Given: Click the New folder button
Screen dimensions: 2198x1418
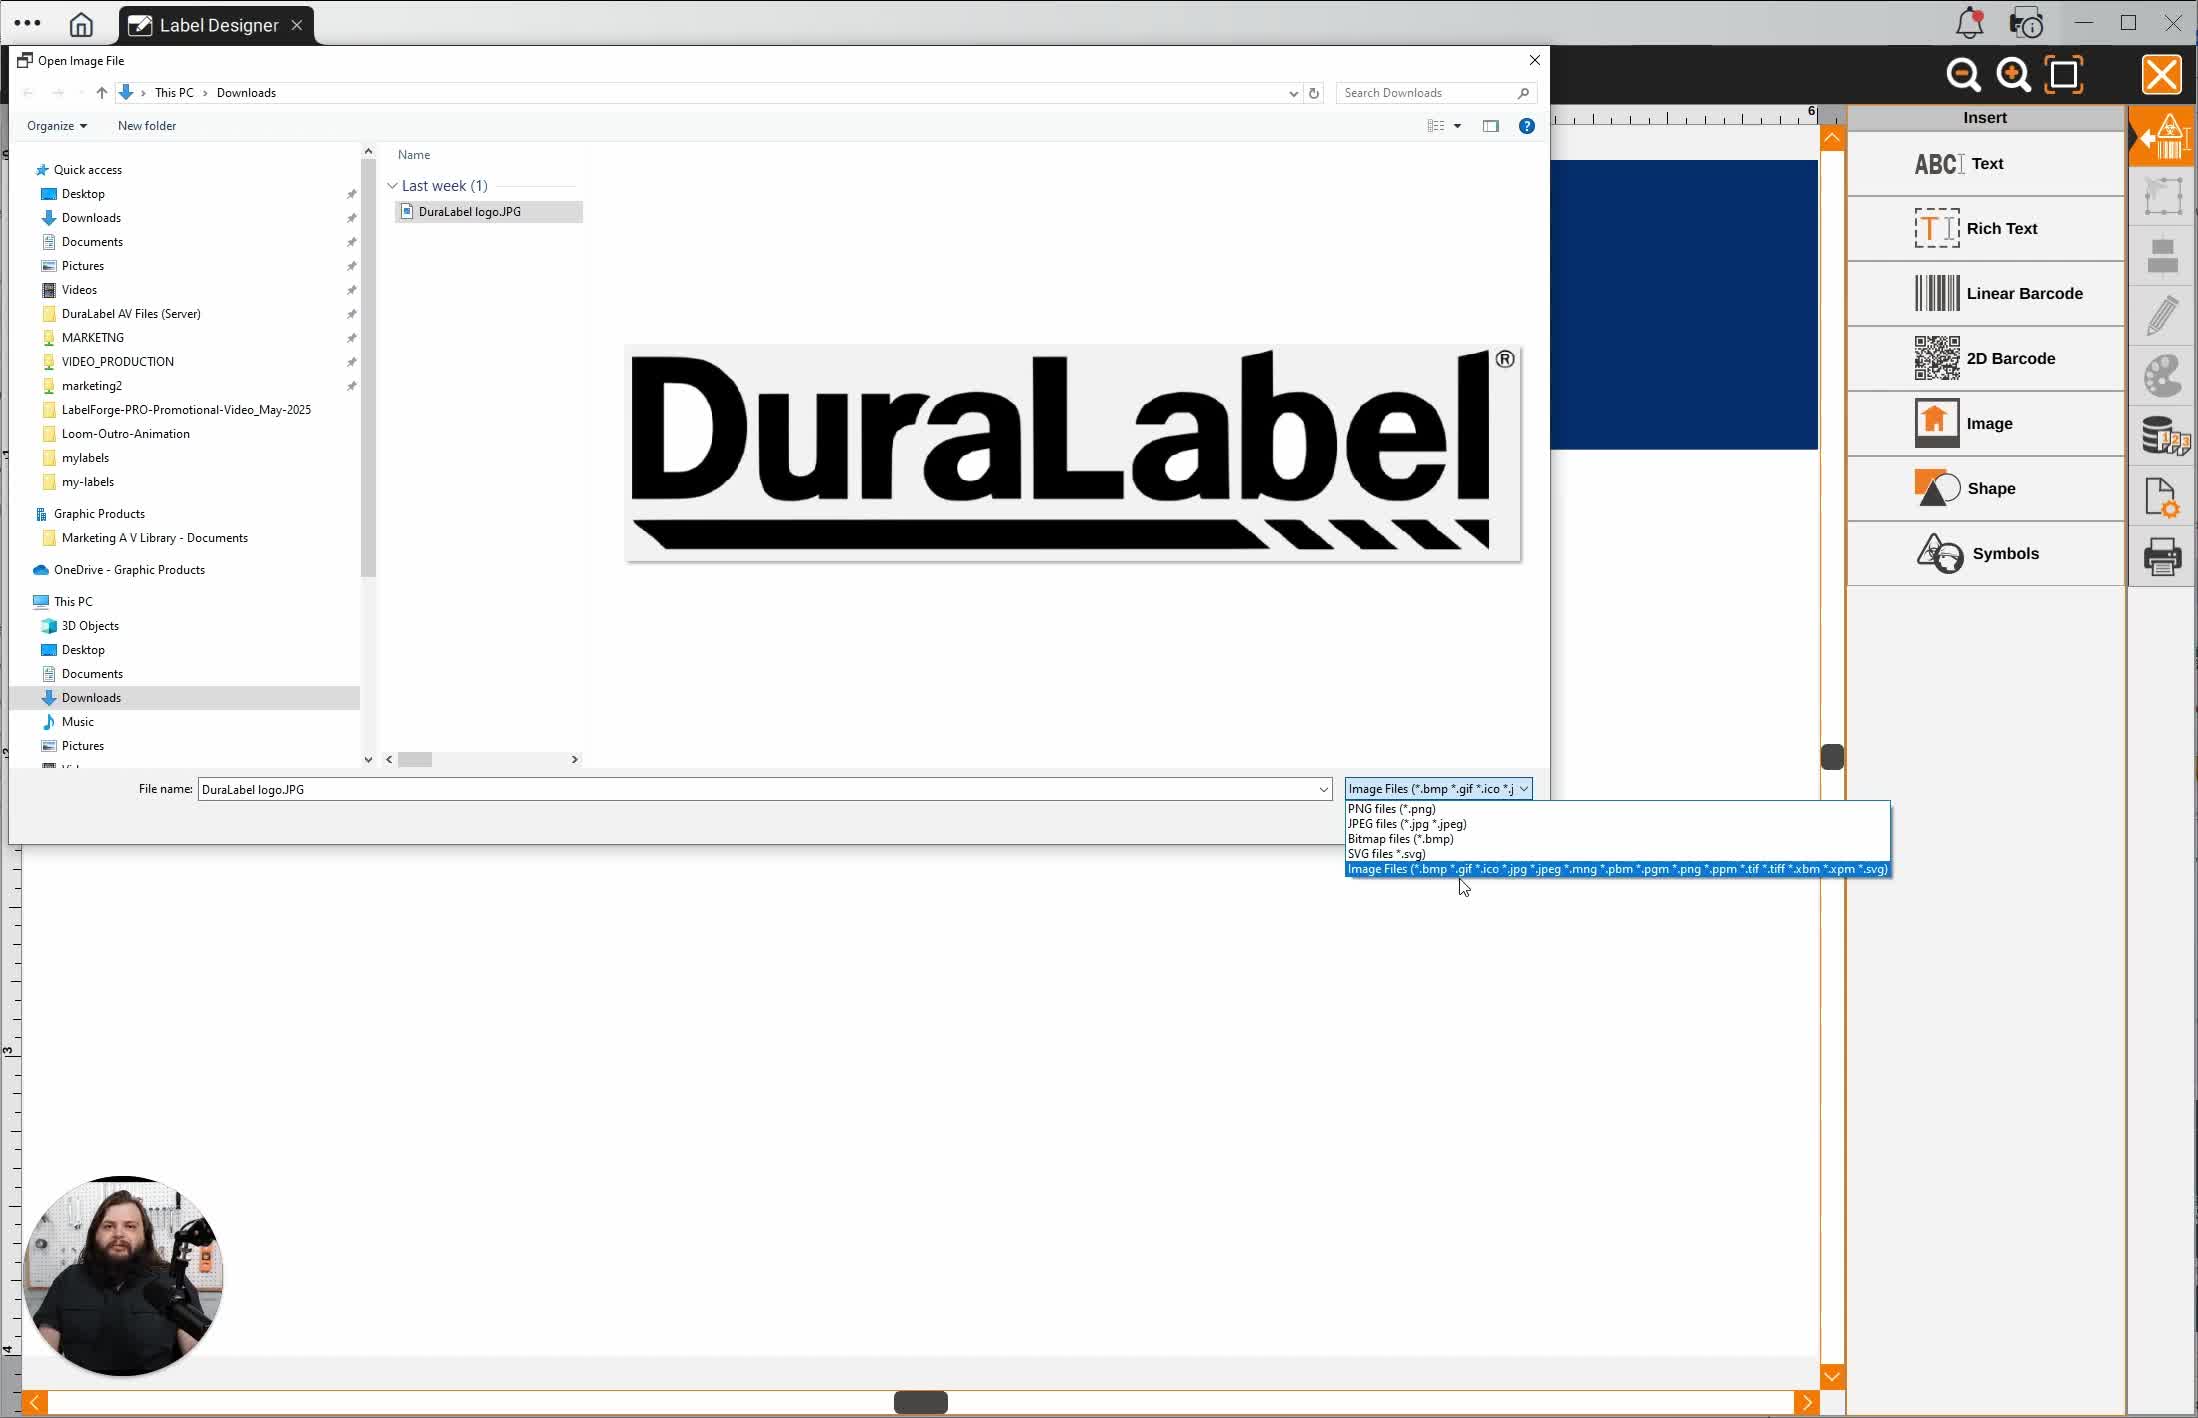Looking at the screenshot, I should tap(147, 126).
